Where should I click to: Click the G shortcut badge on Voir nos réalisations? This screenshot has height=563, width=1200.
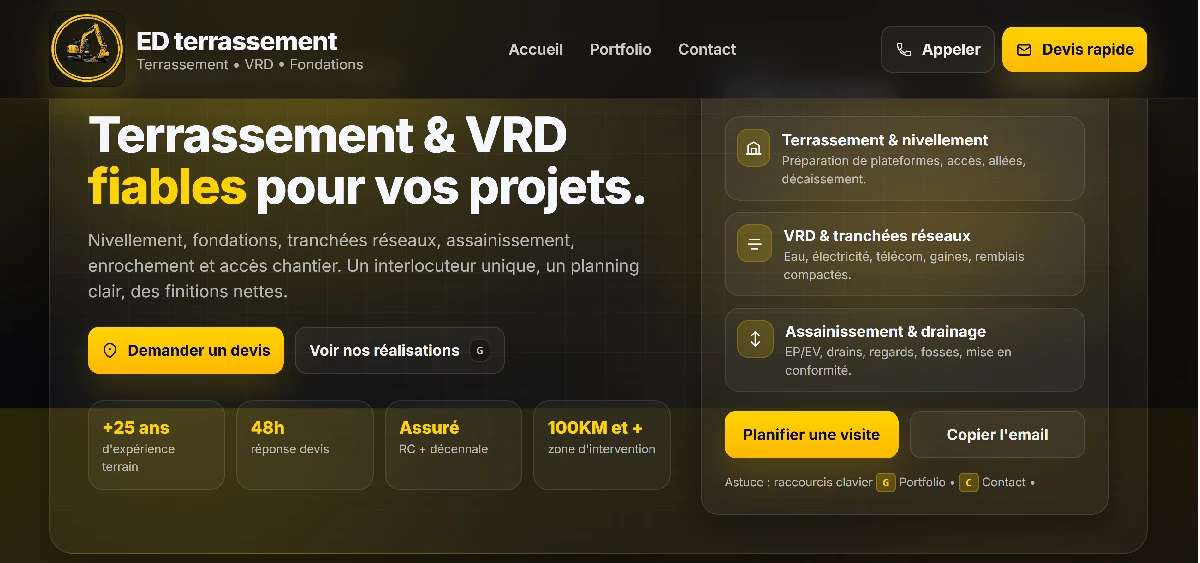point(480,351)
